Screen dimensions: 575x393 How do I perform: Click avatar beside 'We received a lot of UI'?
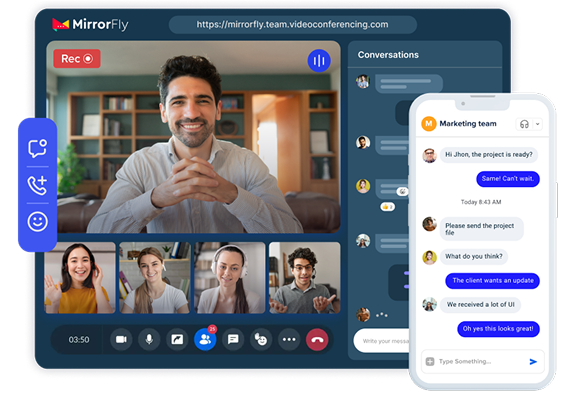(x=429, y=304)
